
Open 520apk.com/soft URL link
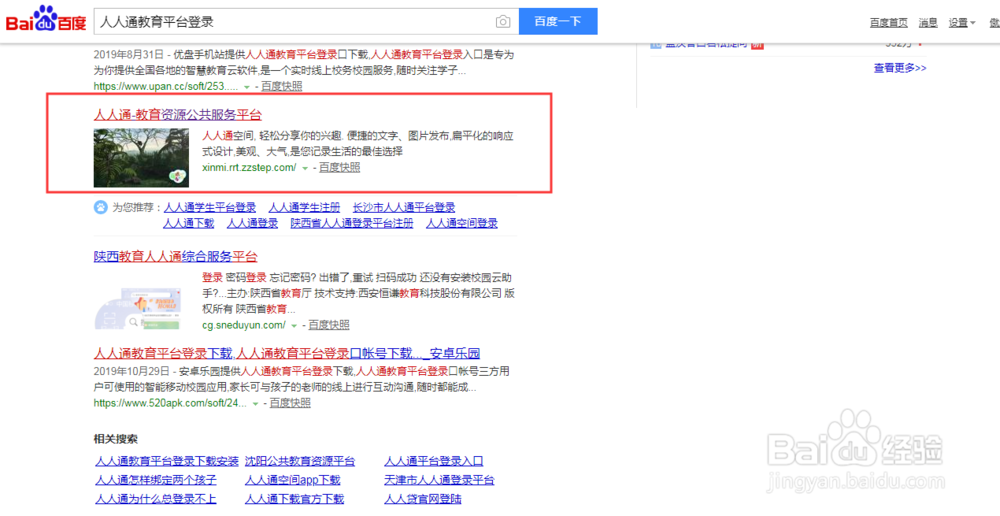click(170, 403)
